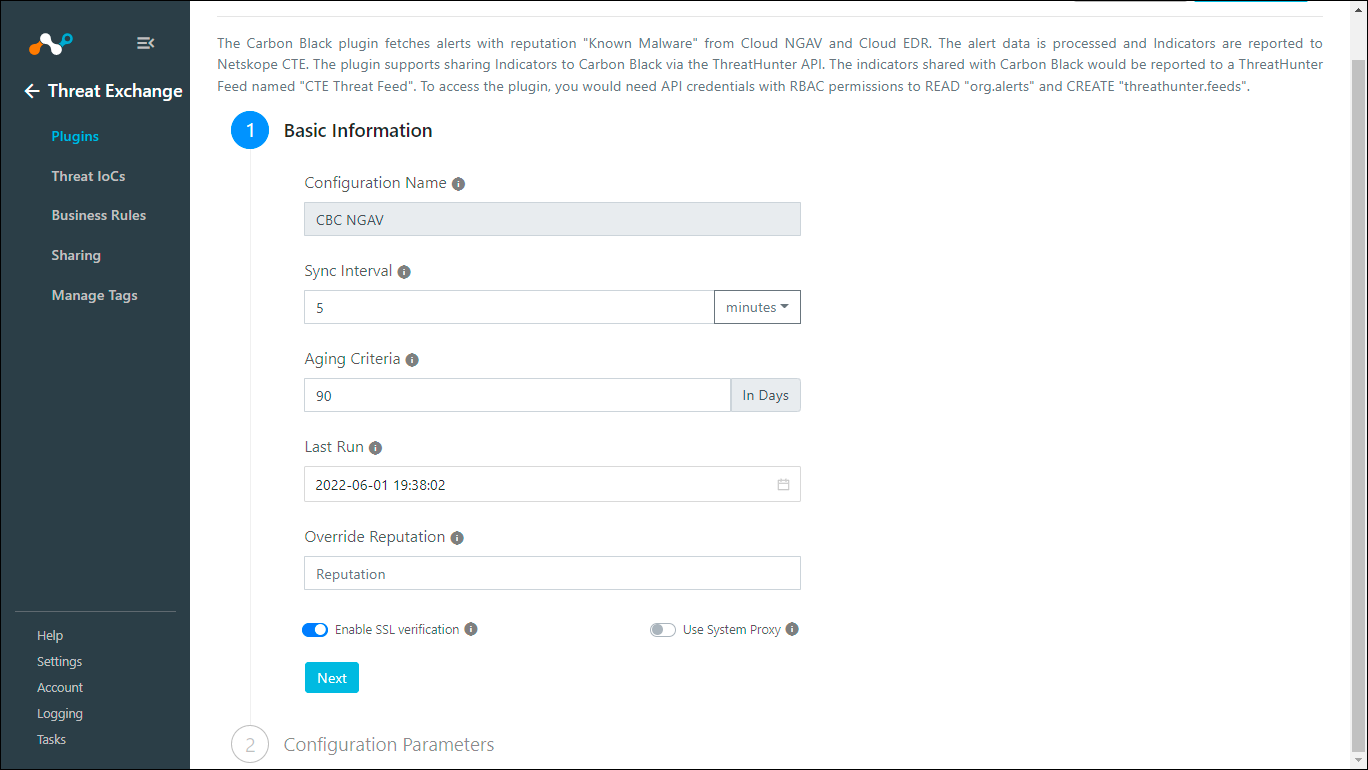Open Plugins in the sidebar
Screen dimensions: 1368x770
click(x=75, y=136)
